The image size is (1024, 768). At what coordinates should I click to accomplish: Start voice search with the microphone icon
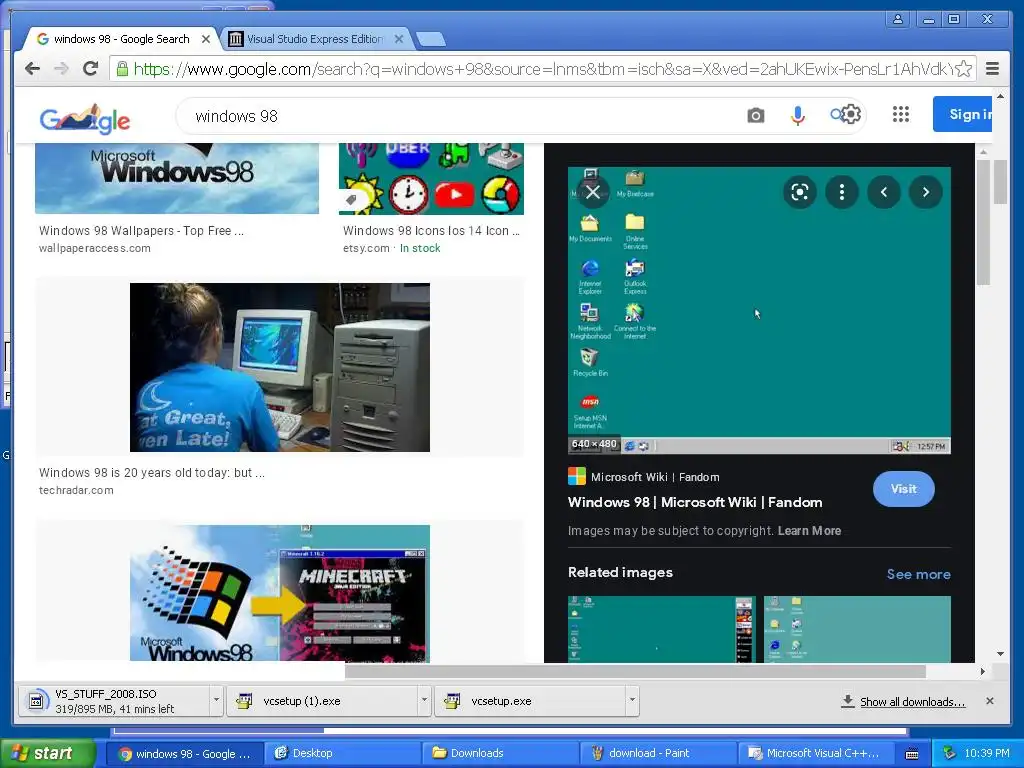(797, 116)
